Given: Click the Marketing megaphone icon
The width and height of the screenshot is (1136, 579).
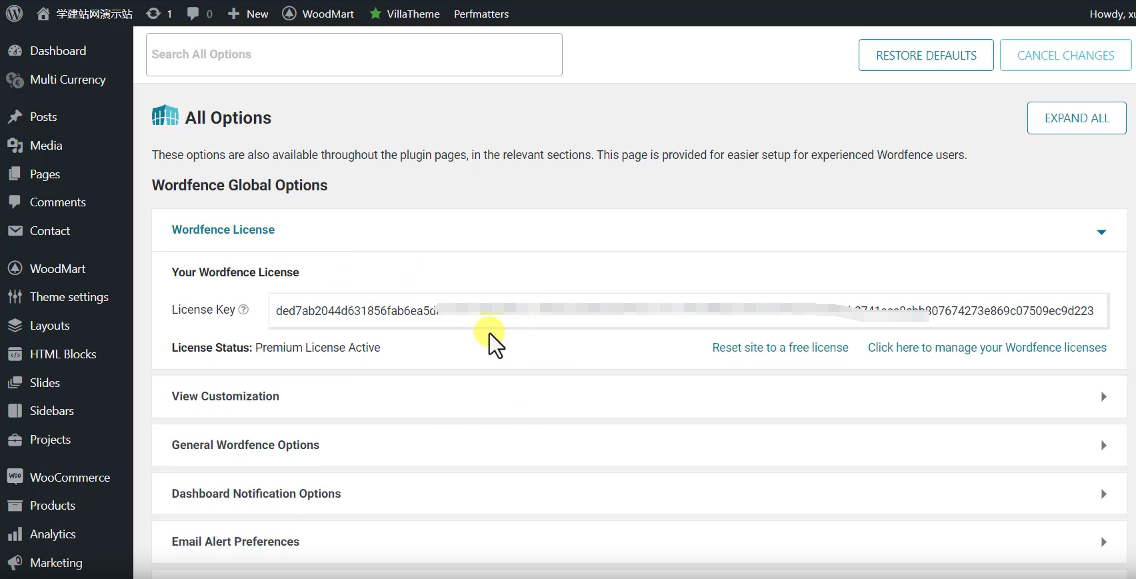Looking at the screenshot, I should 14,562.
